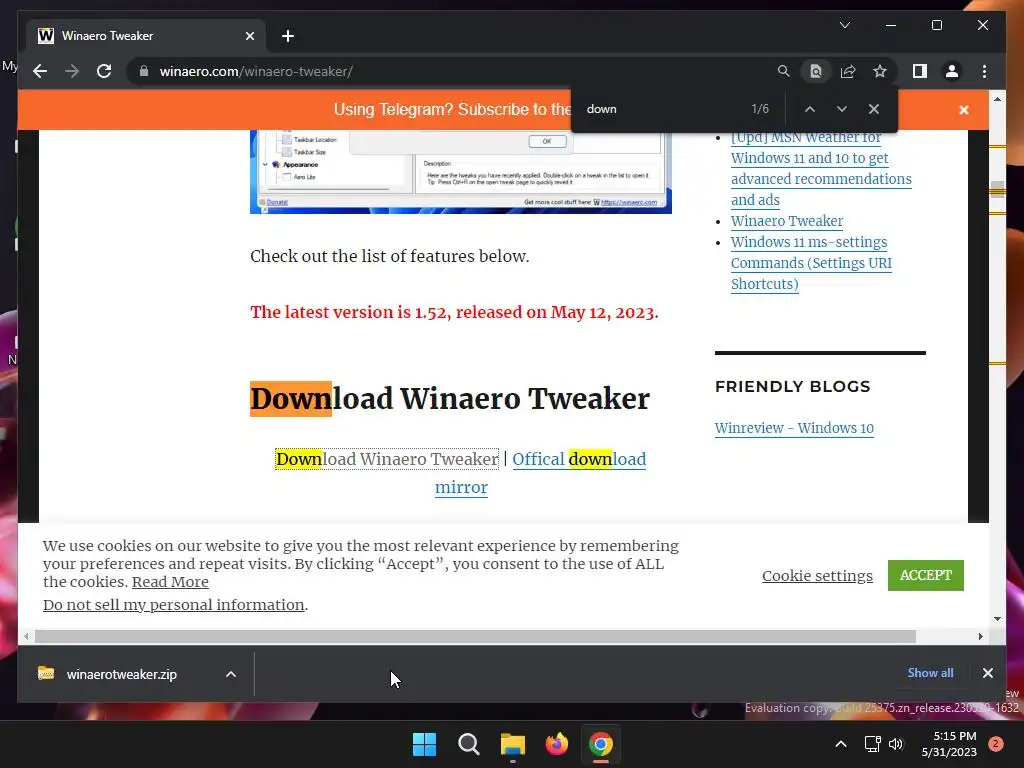
Task: Close the find bar
Action: [874, 109]
